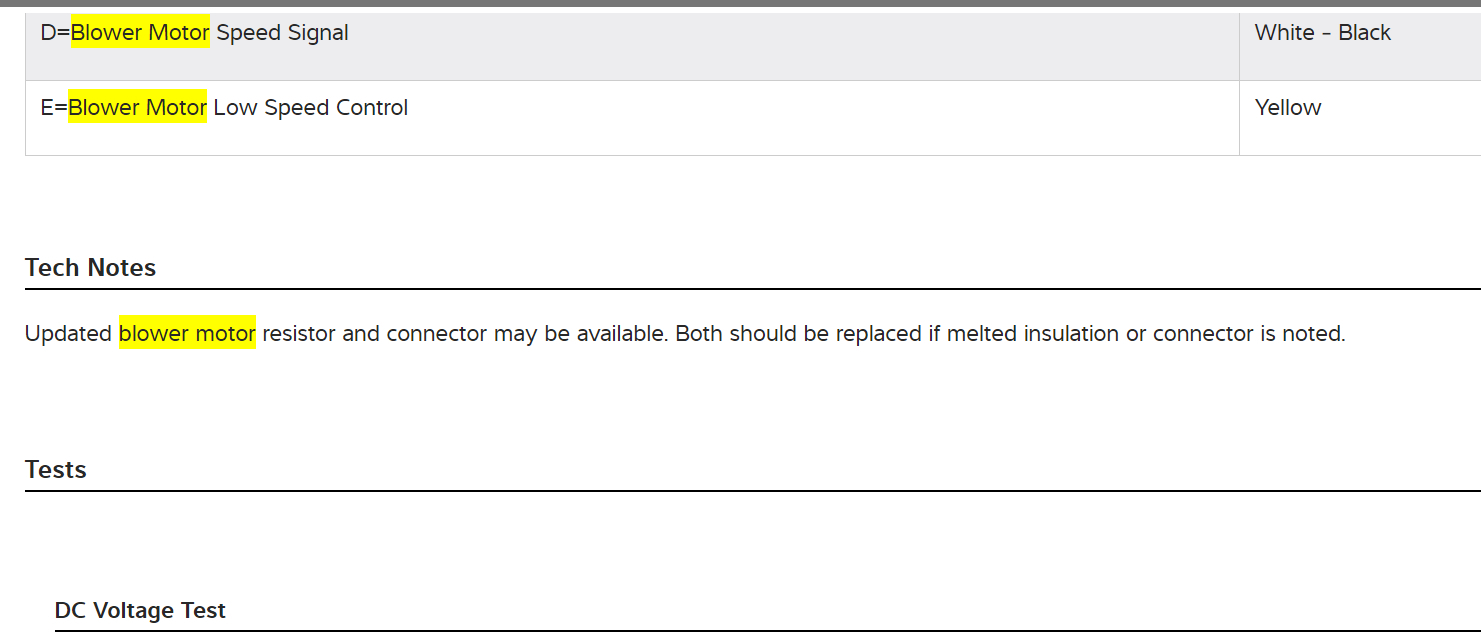Click the "D=" prefix in the table
This screenshot has width=1481, height=639.
pos(55,33)
